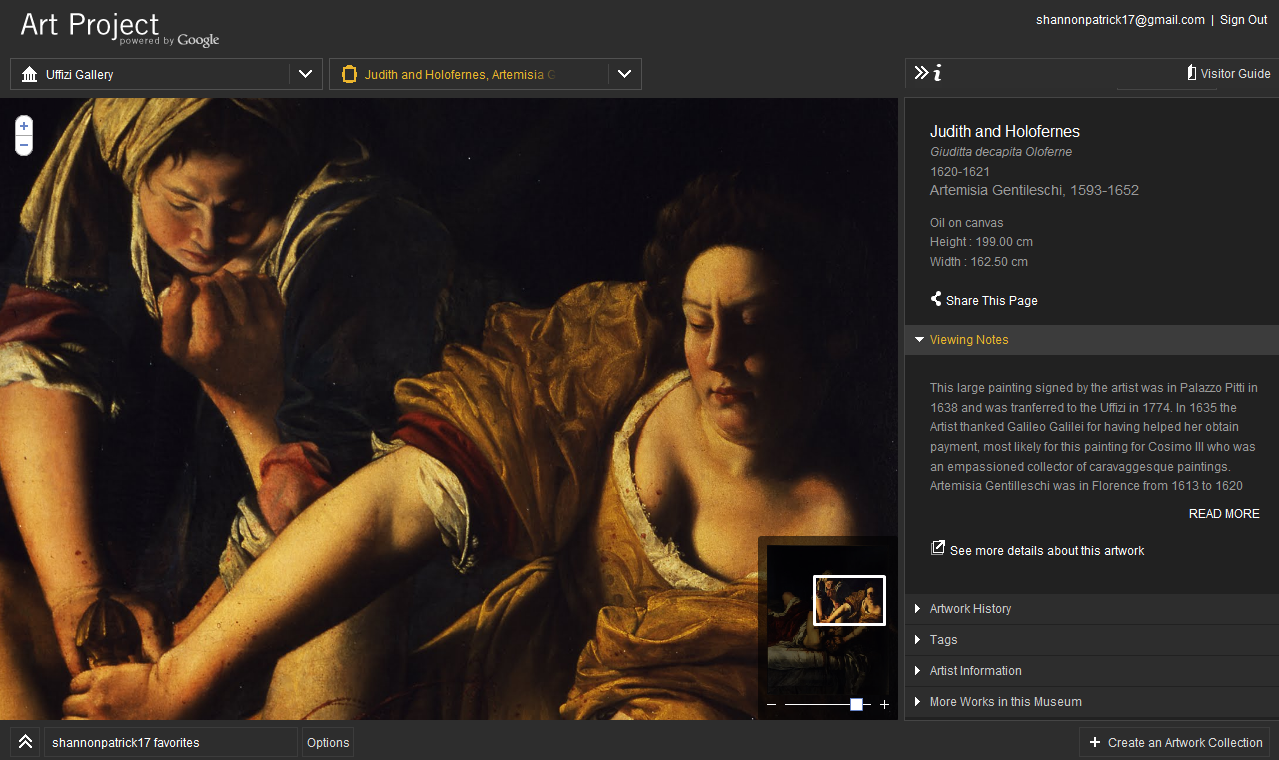
Task: Expand the Artwork History section
Action: coord(1092,609)
